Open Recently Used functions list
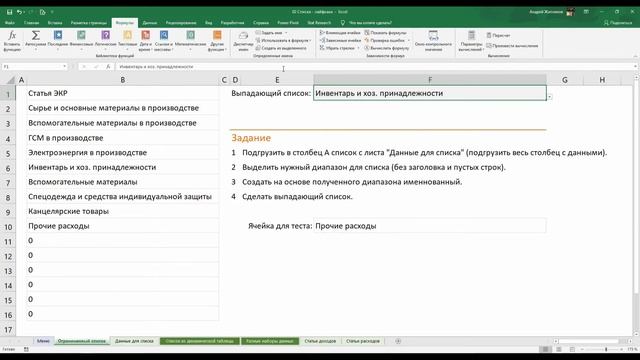The height and width of the screenshot is (360, 640). 58,41
